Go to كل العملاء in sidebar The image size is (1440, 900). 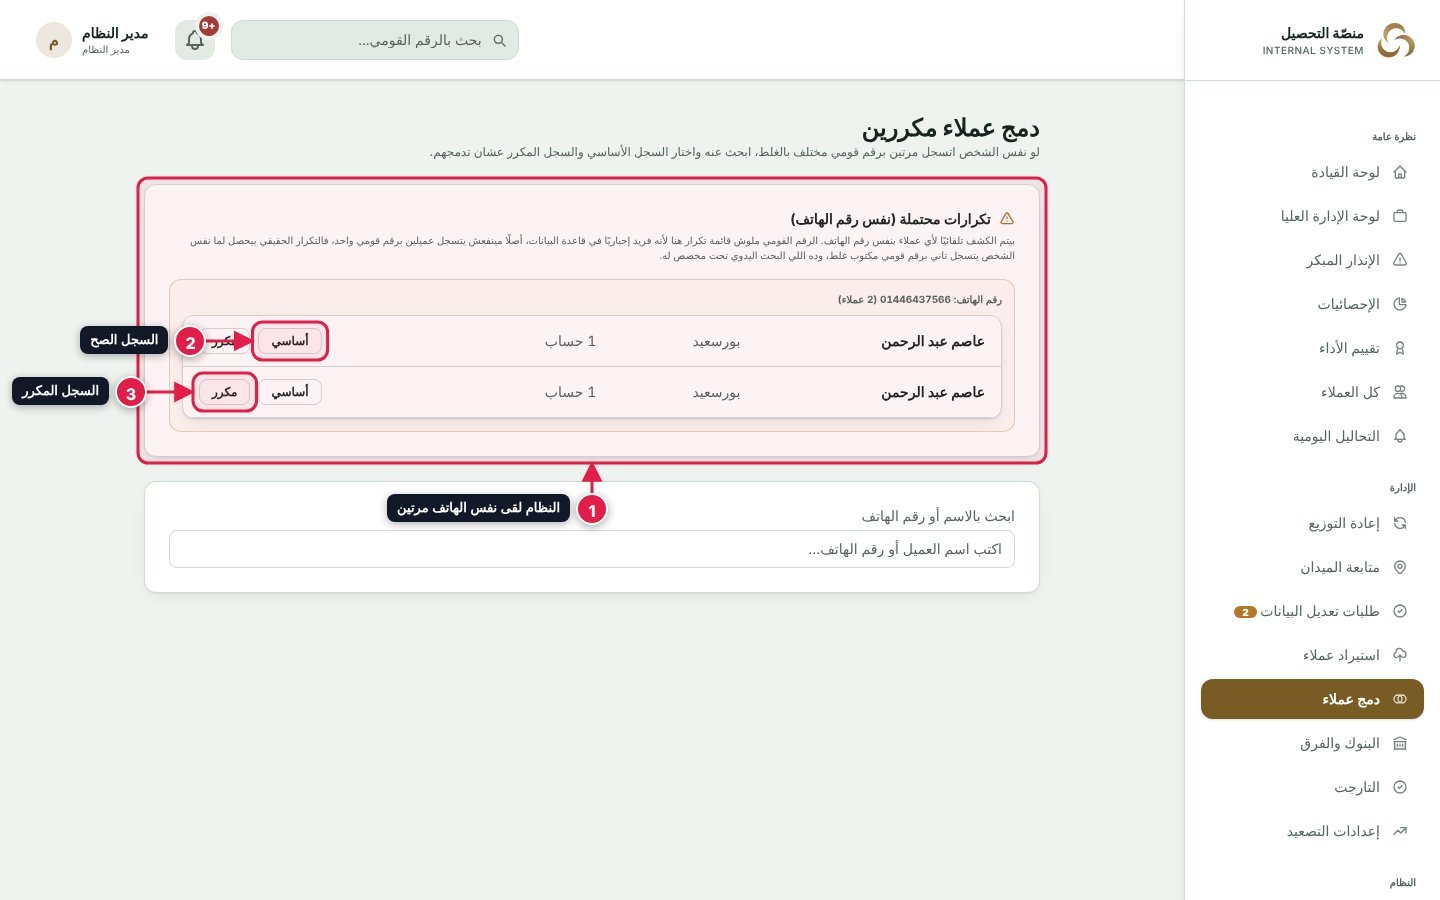pyautogui.click(x=1312, y=392)
